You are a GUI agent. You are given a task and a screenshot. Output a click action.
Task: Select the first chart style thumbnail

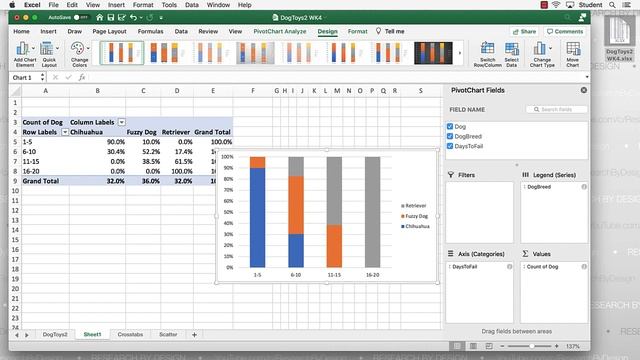pyautogui.click(x=122, y=53)
